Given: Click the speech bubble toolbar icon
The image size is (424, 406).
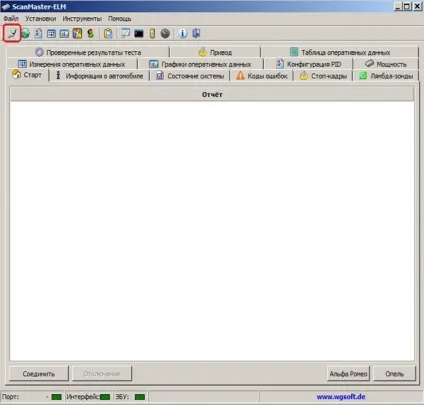Looking at the screenshot, I should tap(126, 33).
